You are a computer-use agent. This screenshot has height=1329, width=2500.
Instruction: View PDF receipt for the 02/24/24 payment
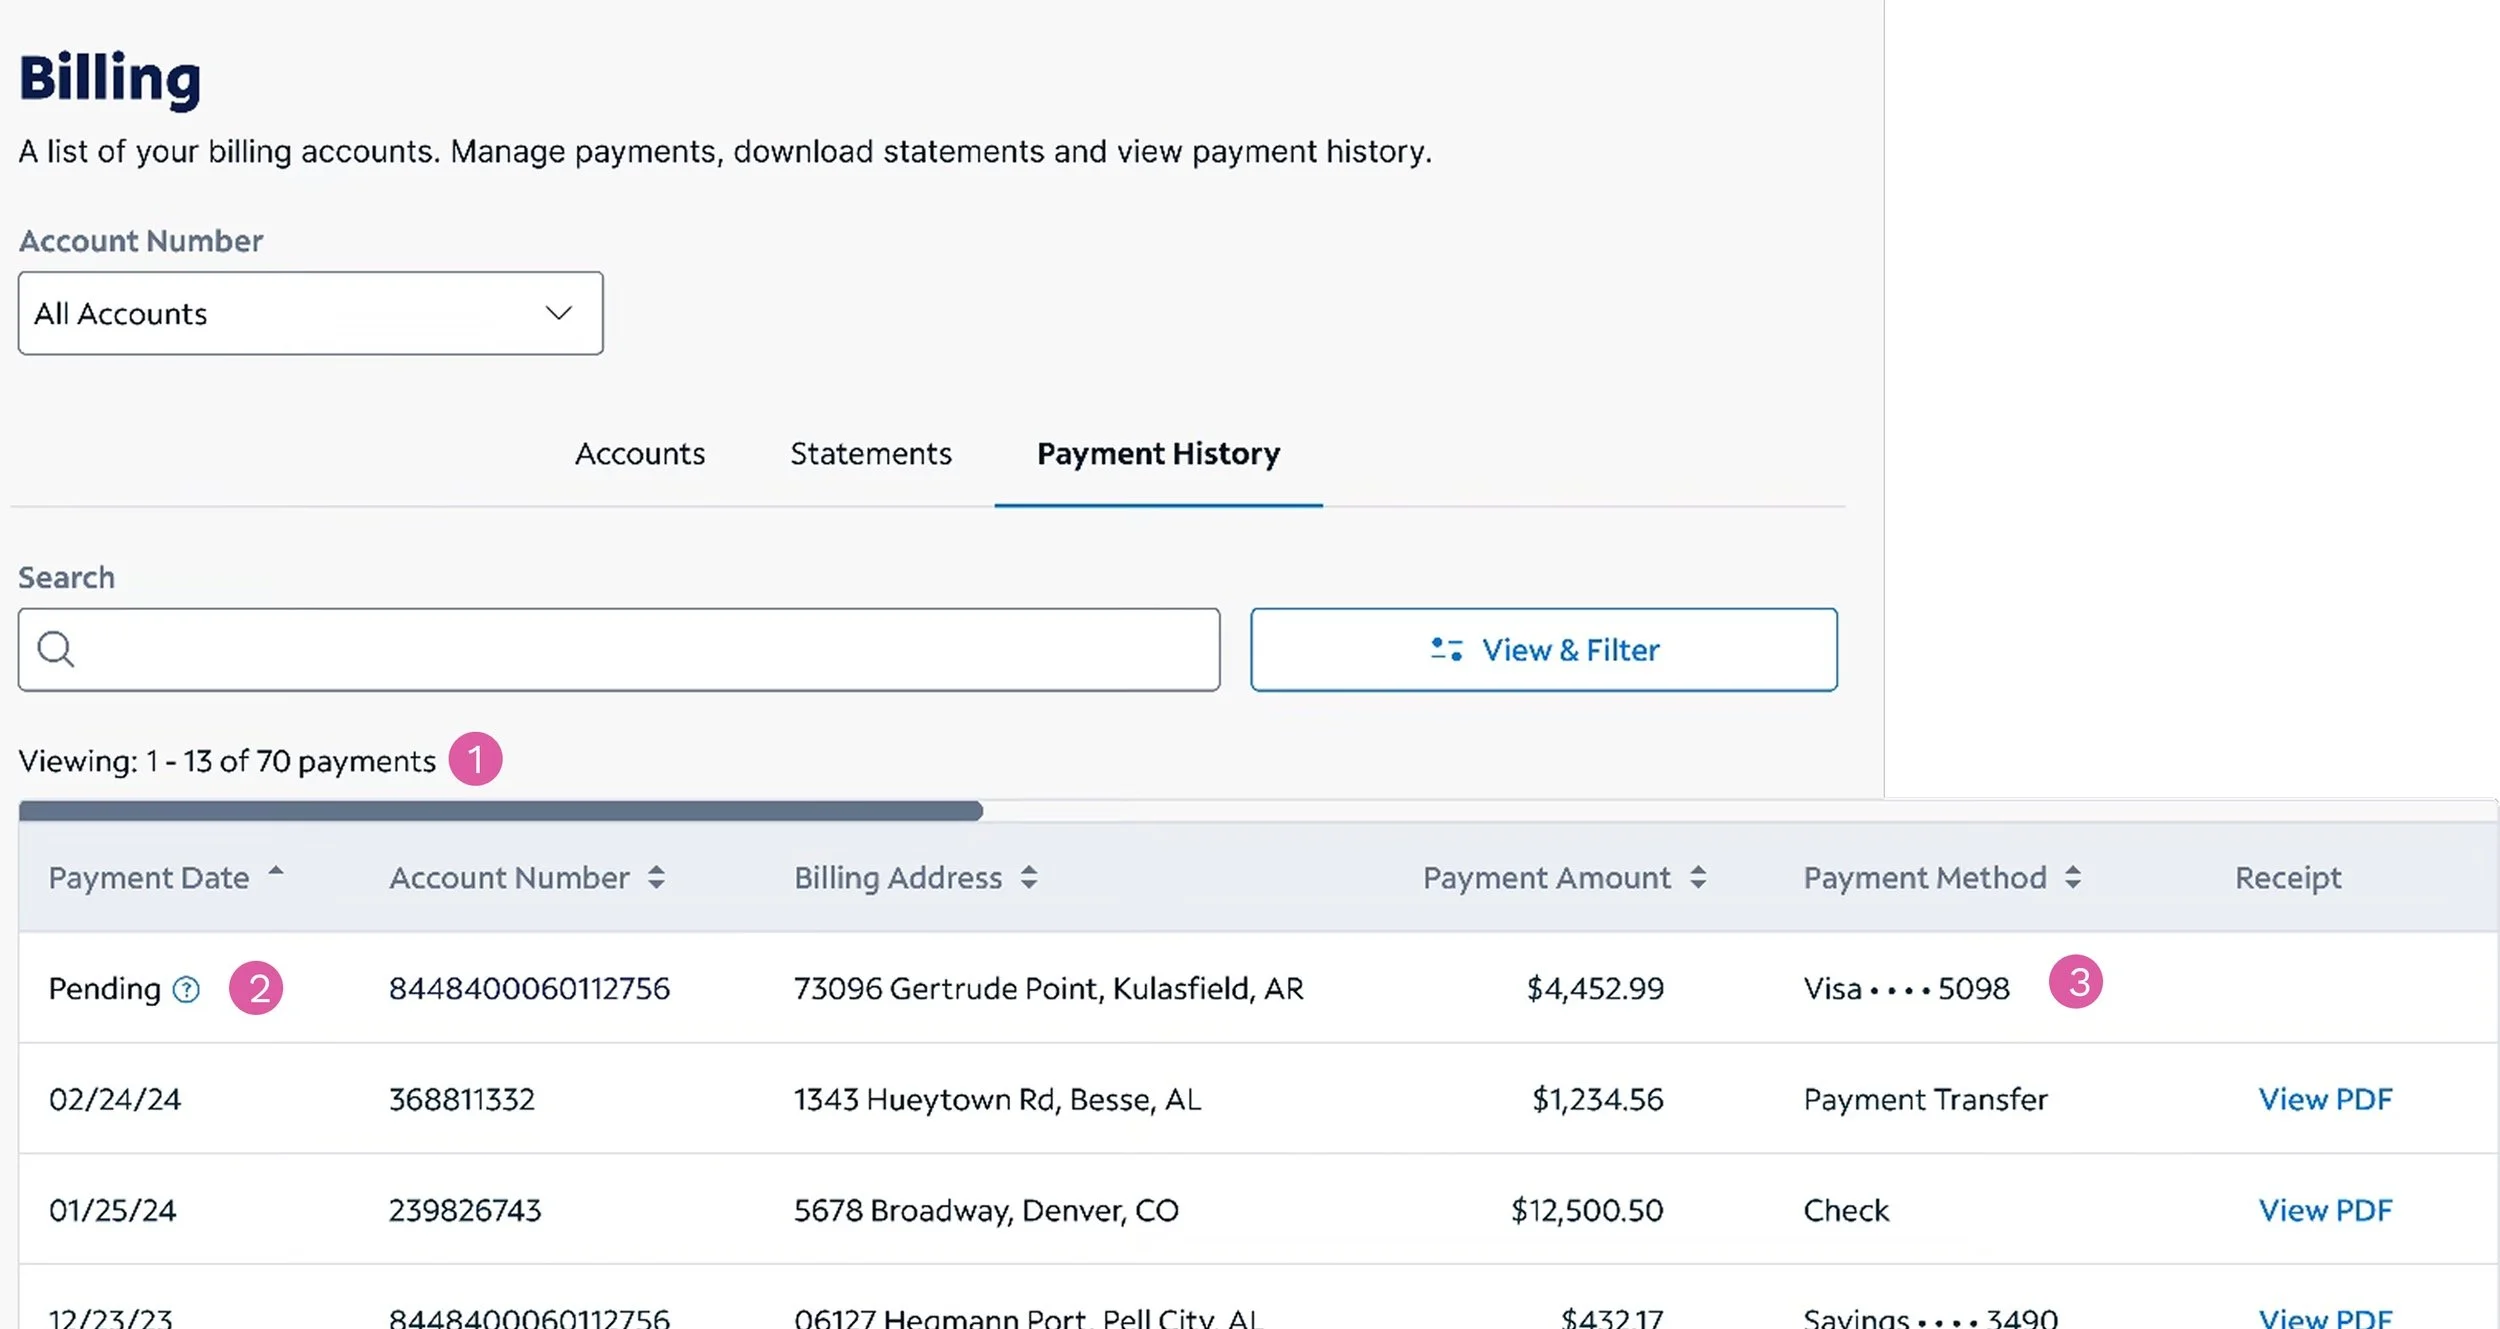[2325, 1099]
